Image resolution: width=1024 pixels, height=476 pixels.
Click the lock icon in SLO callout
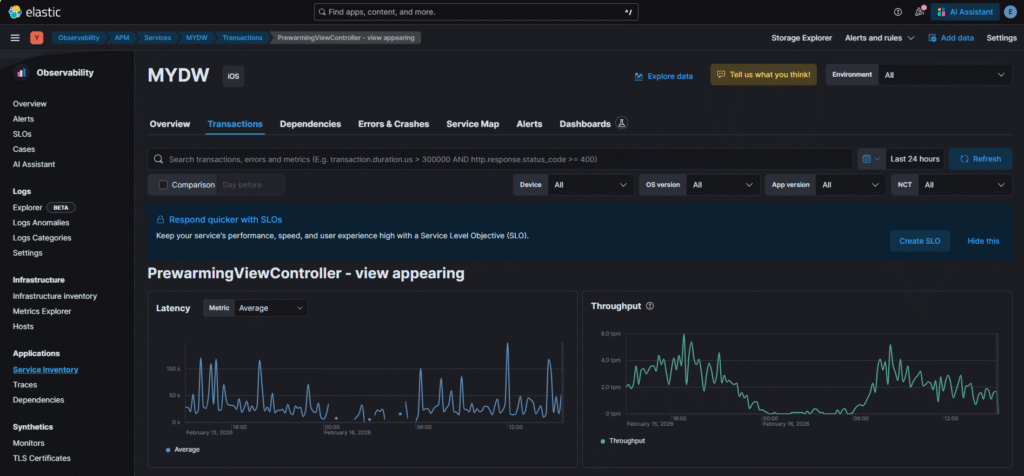click(x=160, y=220)
